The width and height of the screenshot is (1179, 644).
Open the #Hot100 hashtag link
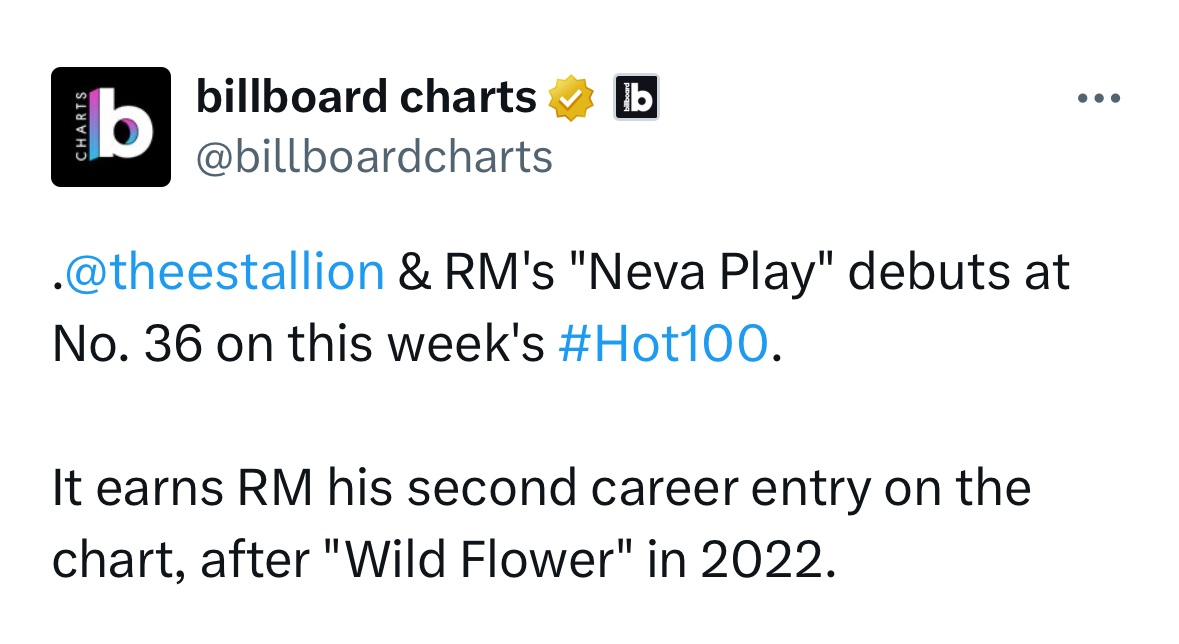663,344
